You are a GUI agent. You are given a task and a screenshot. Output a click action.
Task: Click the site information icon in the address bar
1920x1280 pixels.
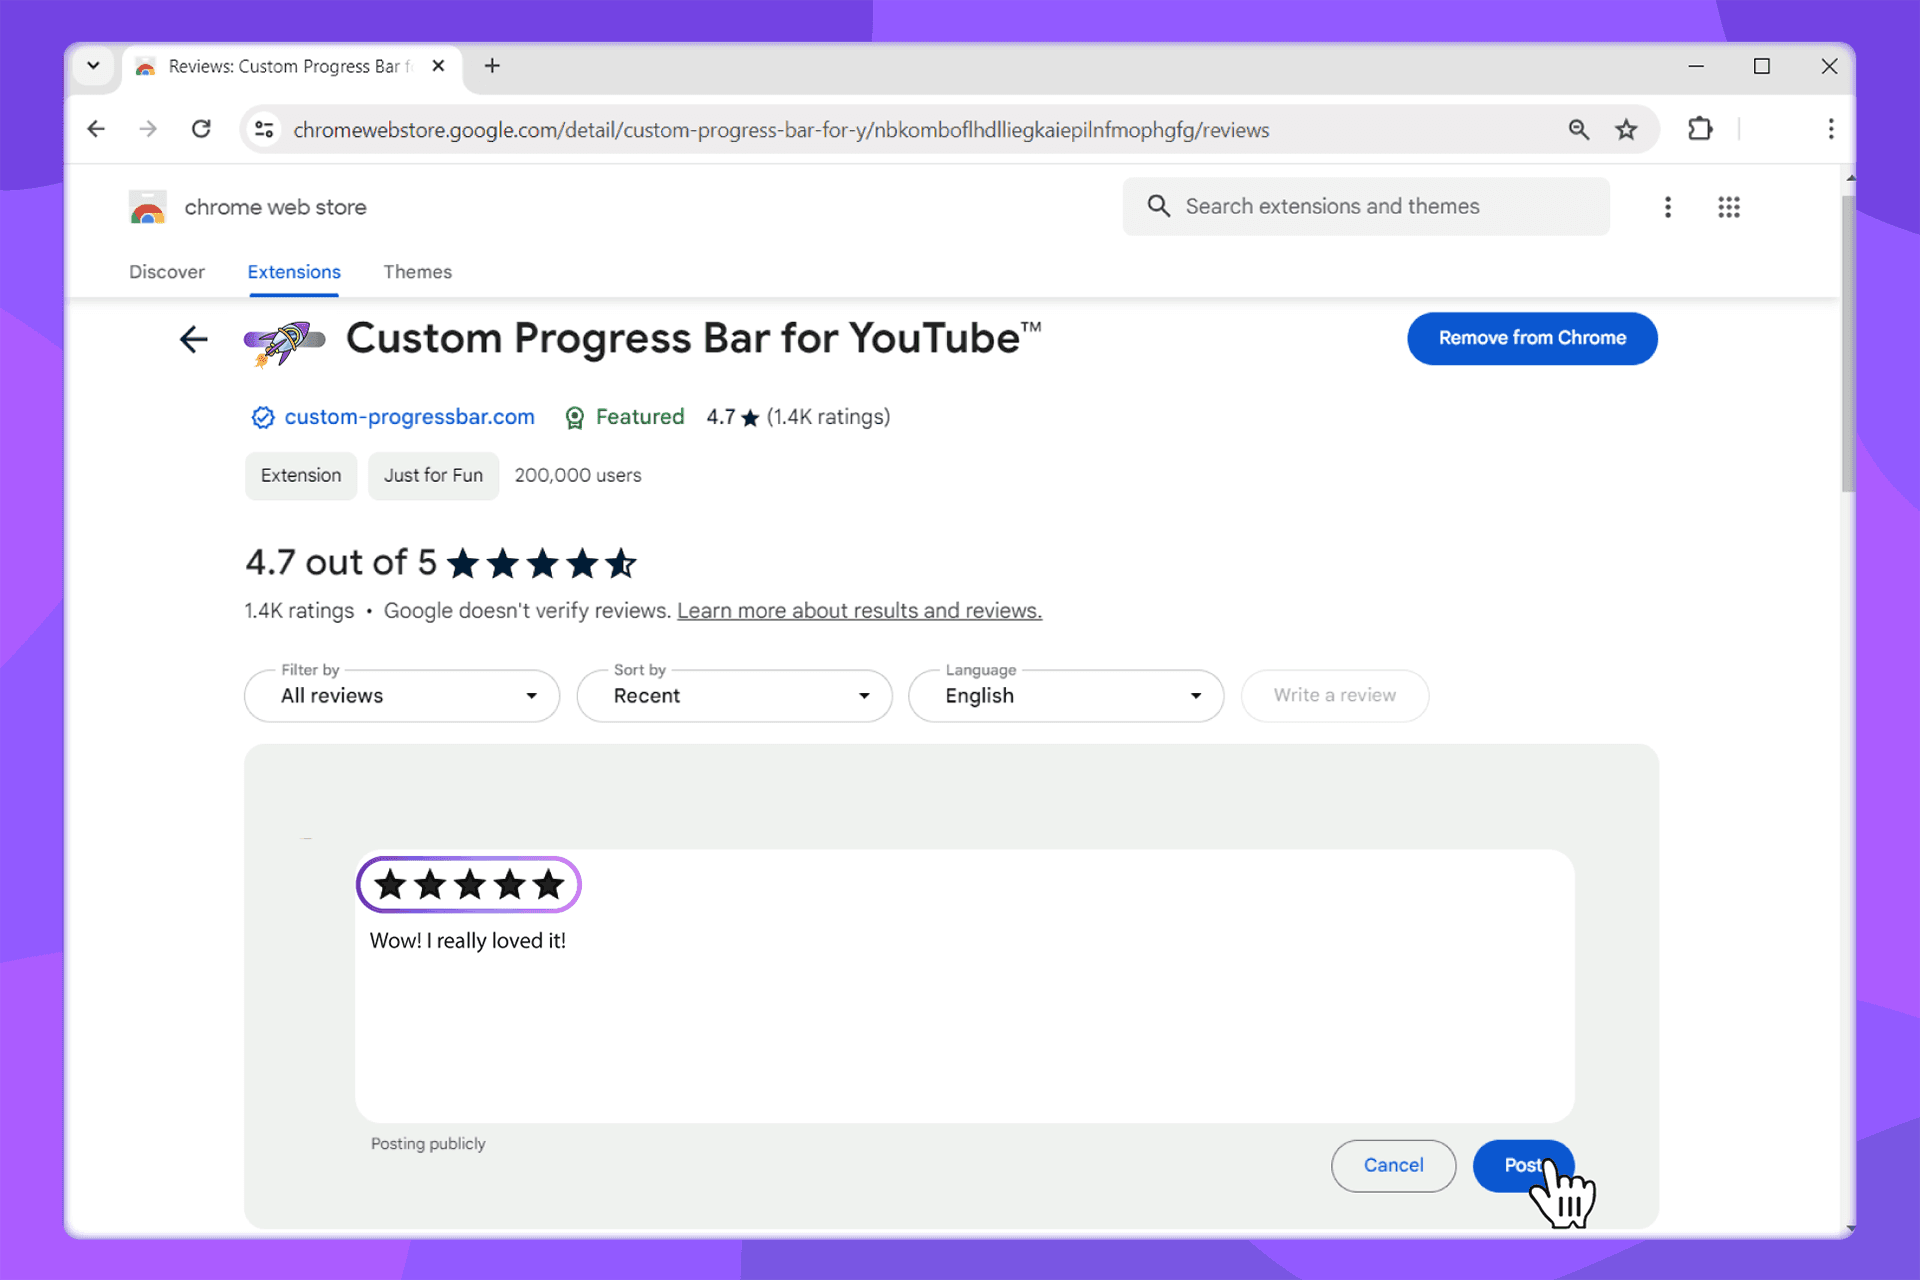pyautogui.click(x=263, y=129)
